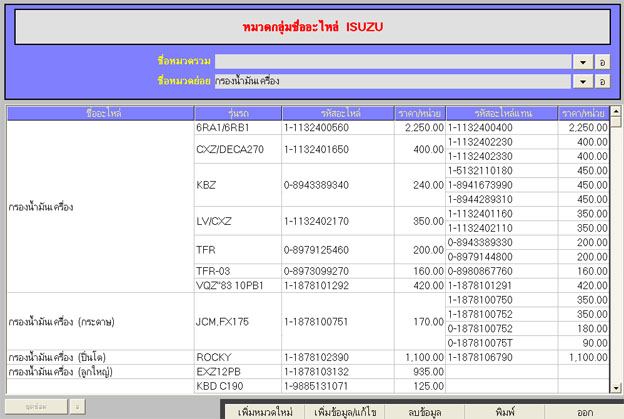Click the ชื่ออะไหล่ column header

[x=101, y=113]
